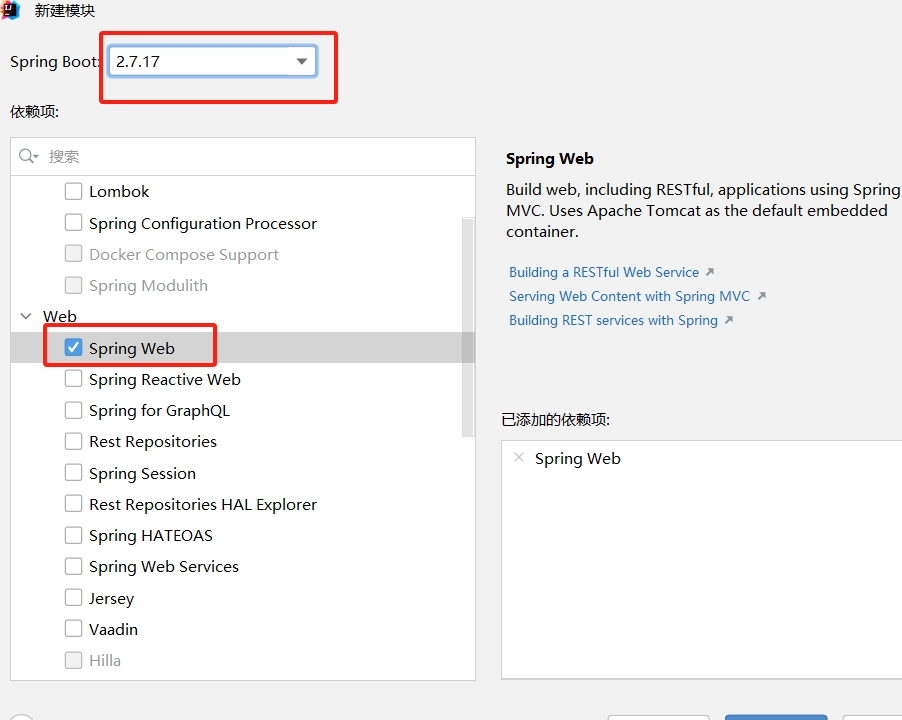Open the Spring Boot version dropdown

tap(302, 61)
